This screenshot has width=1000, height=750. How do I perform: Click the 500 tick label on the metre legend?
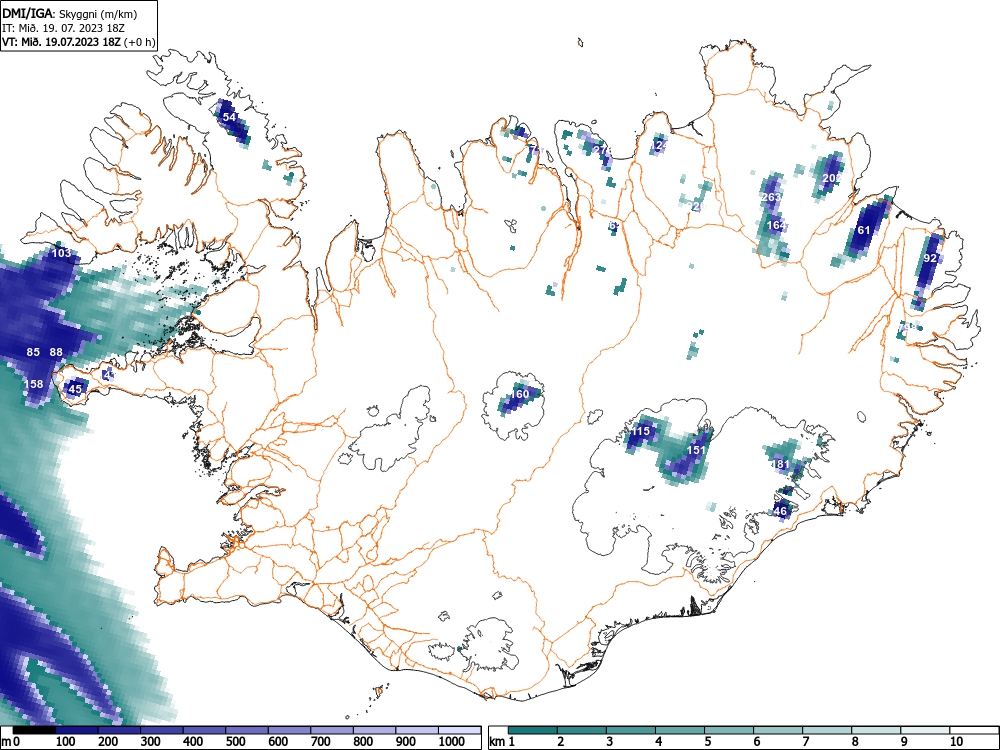tap(235, 741)
